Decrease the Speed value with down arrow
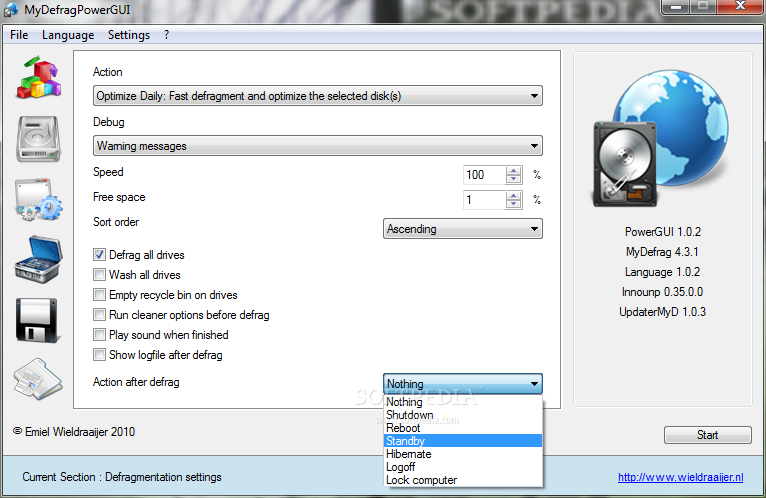The width and height of the screenshot is (766, 498). (513, 179)
